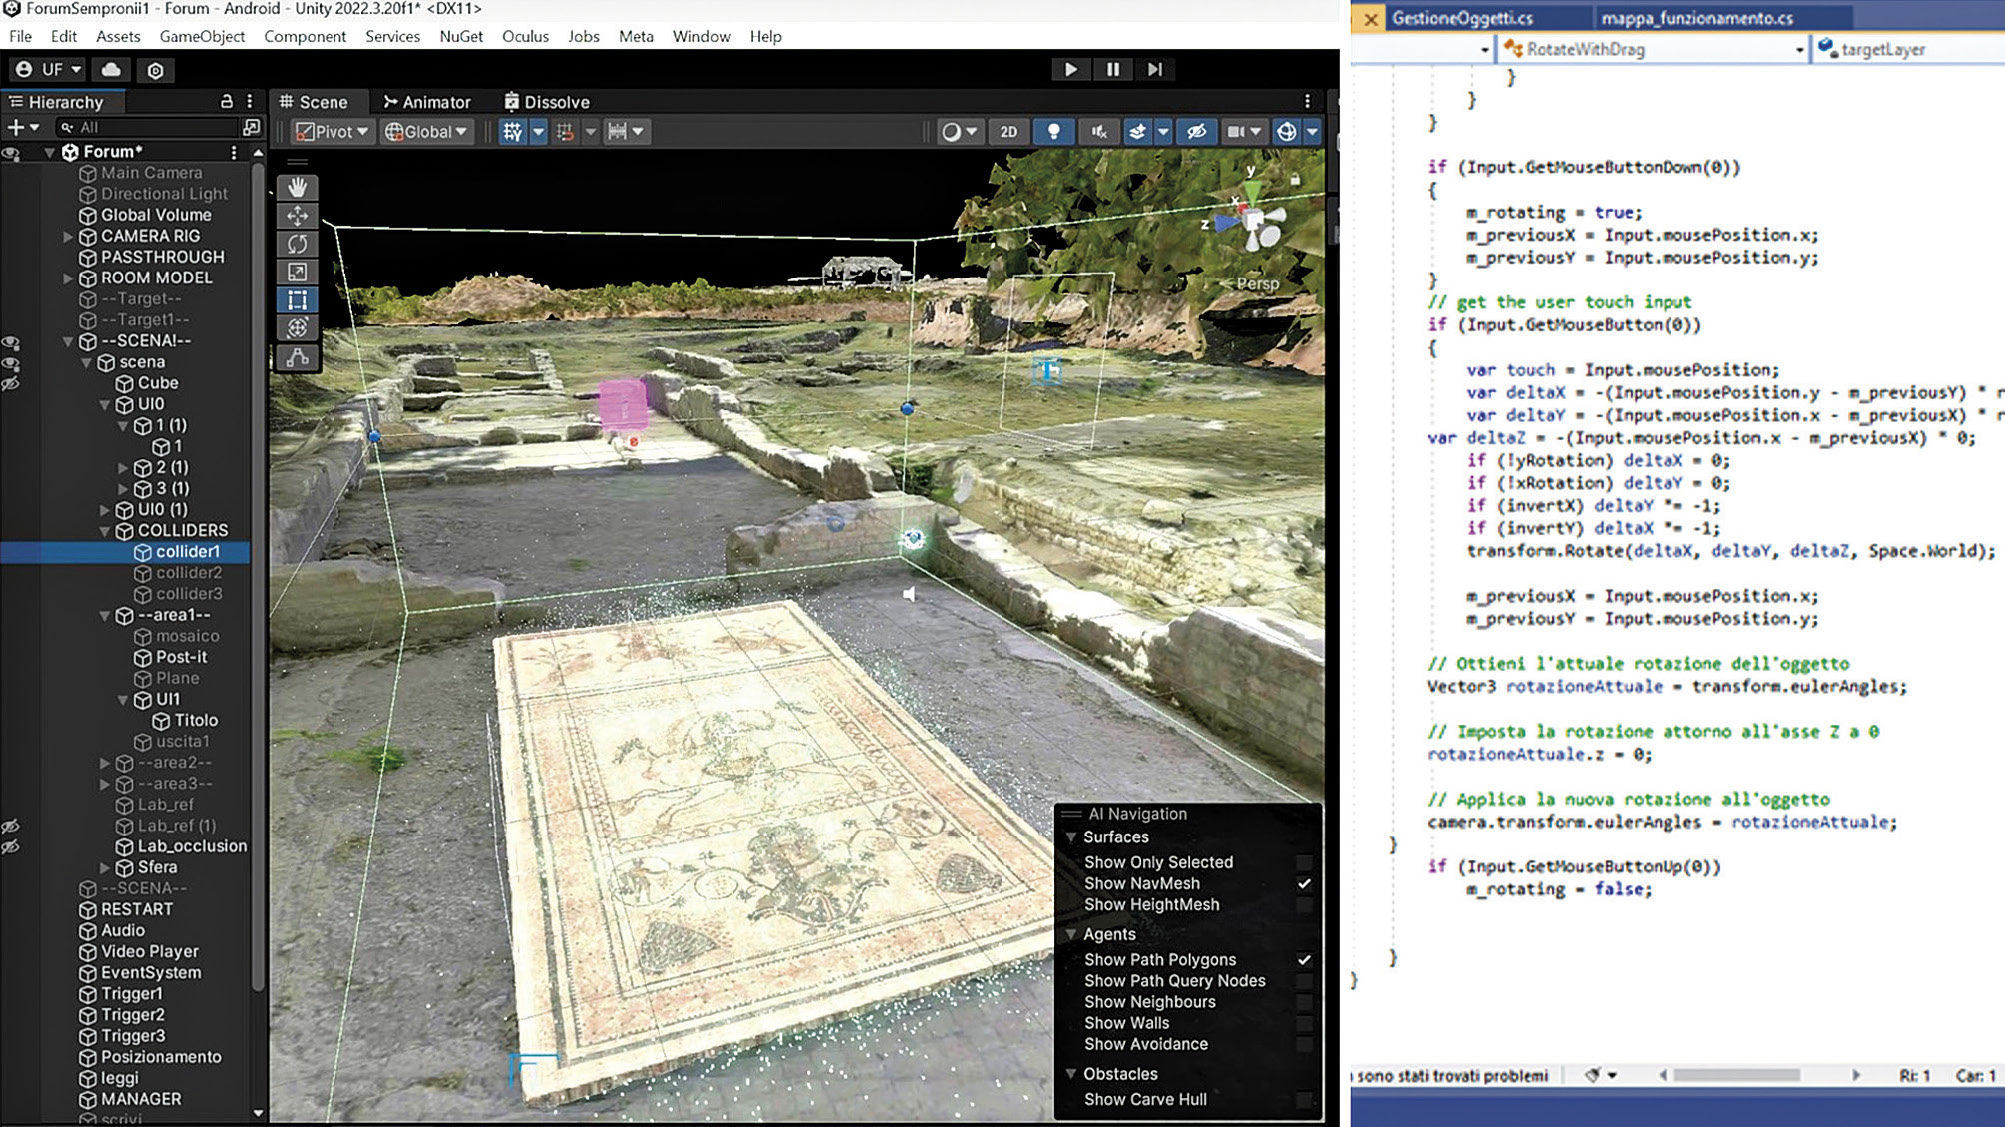This screenshot has width=2005, height=1127.
Task: Toggle scene lighting bulb icon
Action: pos(1053,131)
